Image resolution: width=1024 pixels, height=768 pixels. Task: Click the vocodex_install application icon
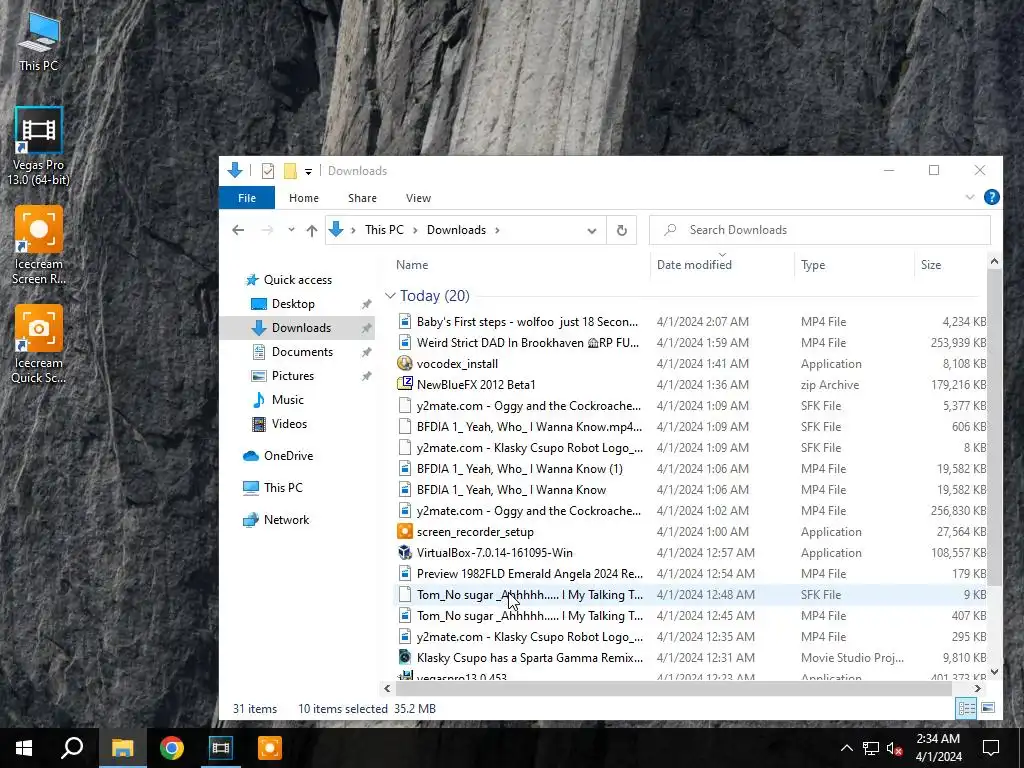405,364
